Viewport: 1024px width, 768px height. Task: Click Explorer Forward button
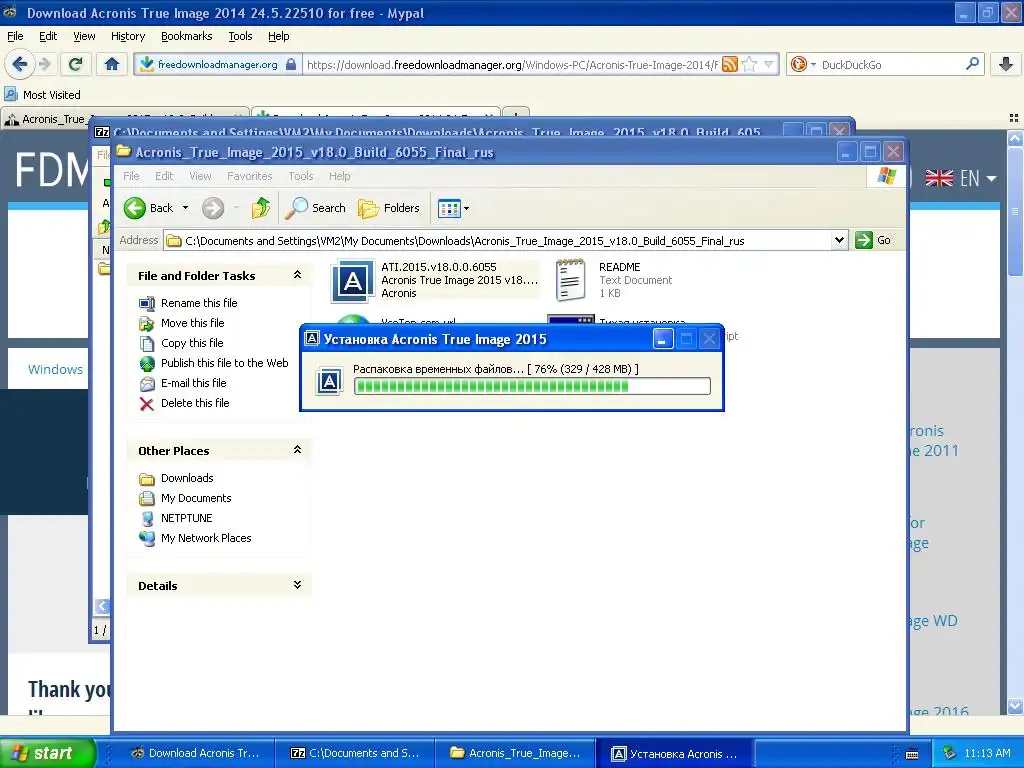pyautogui.click(x=213, y=208)
